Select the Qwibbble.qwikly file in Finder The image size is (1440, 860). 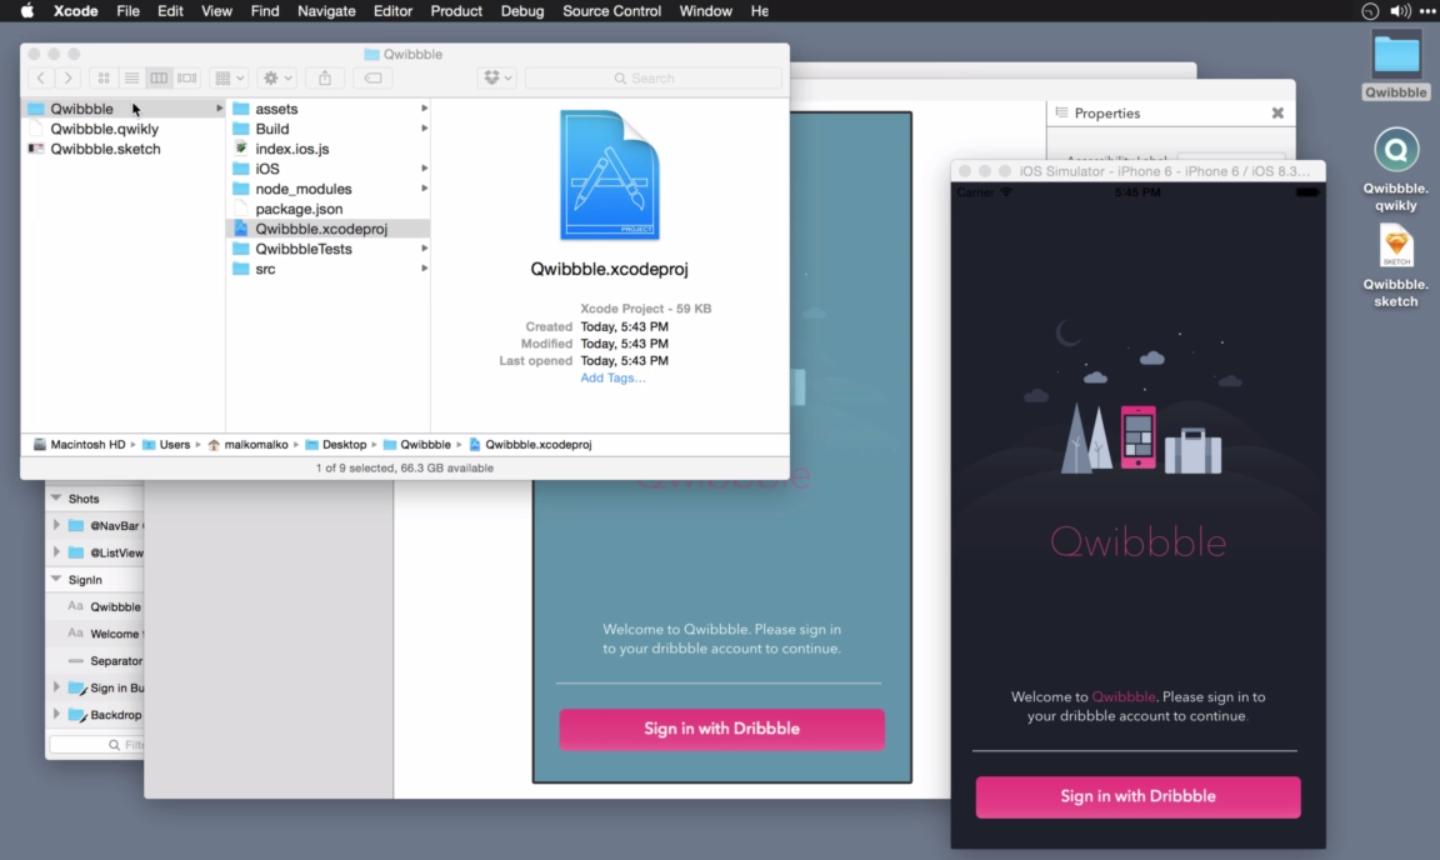point(122,129)
